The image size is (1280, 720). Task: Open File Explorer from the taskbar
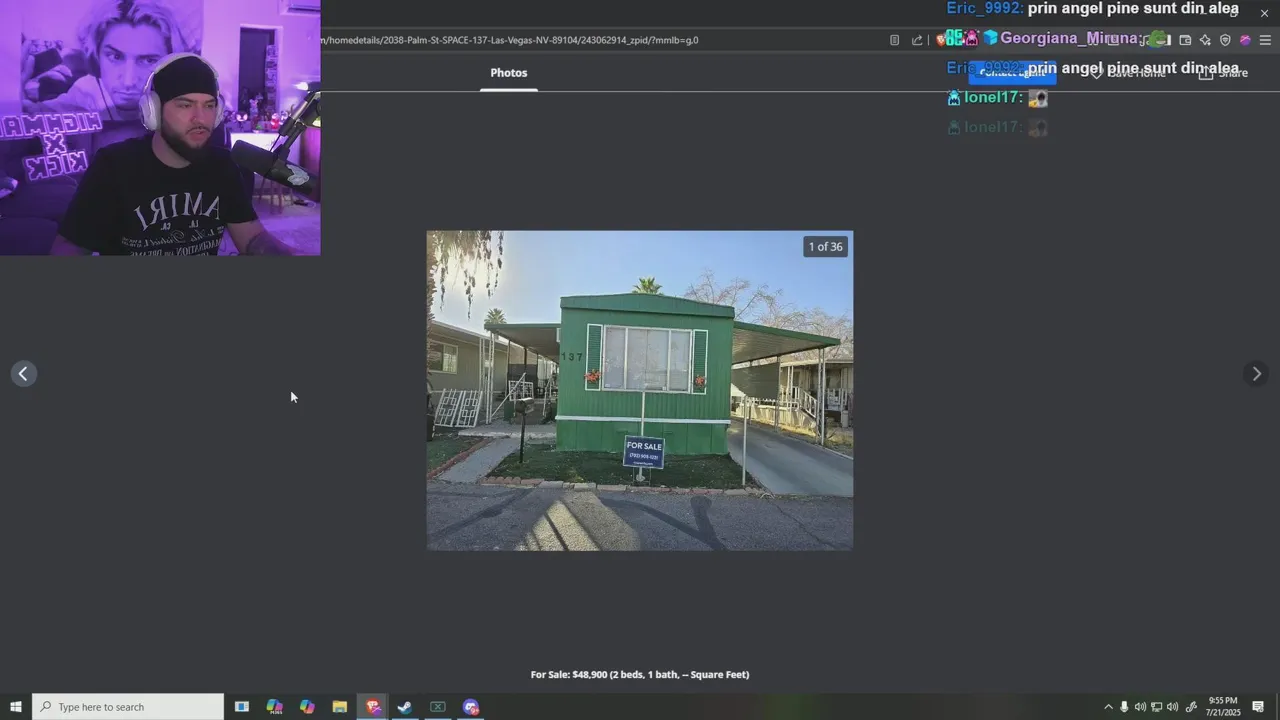[340, 707]
